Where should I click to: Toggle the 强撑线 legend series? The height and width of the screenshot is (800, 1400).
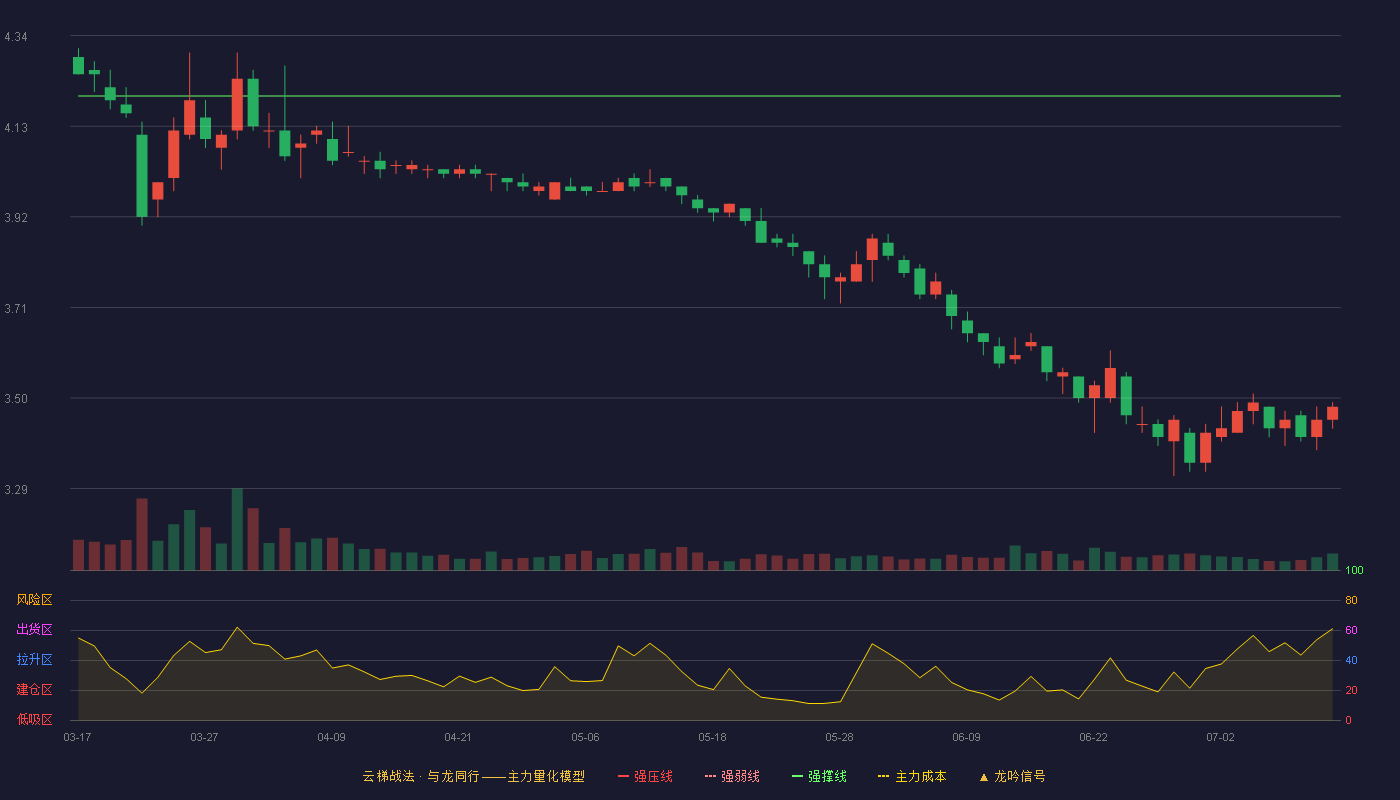819,776
